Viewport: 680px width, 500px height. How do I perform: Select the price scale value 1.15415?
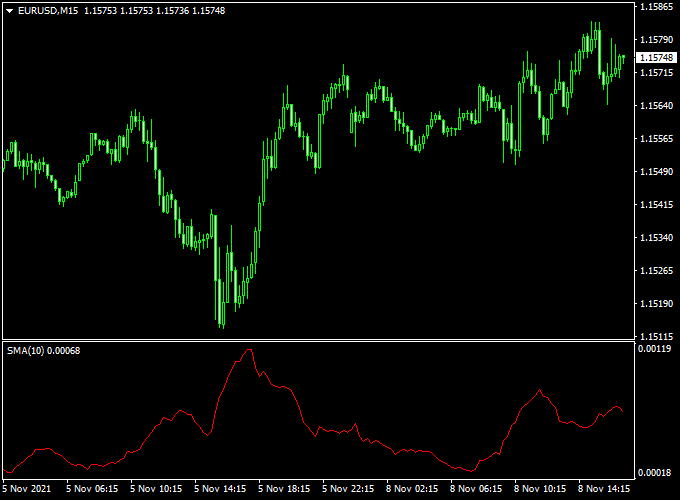(x=657, y=205)
